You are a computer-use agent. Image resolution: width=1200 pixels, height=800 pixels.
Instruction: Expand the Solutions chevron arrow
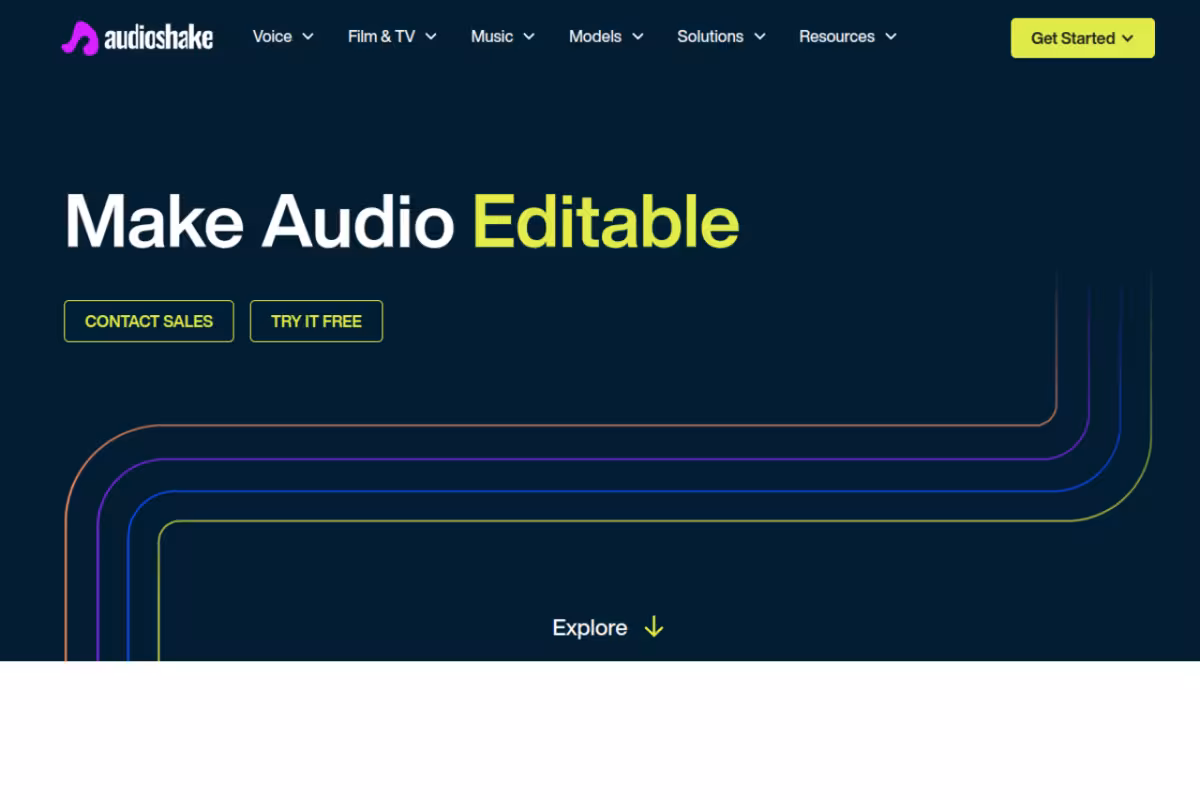click(x=760, y=37)
